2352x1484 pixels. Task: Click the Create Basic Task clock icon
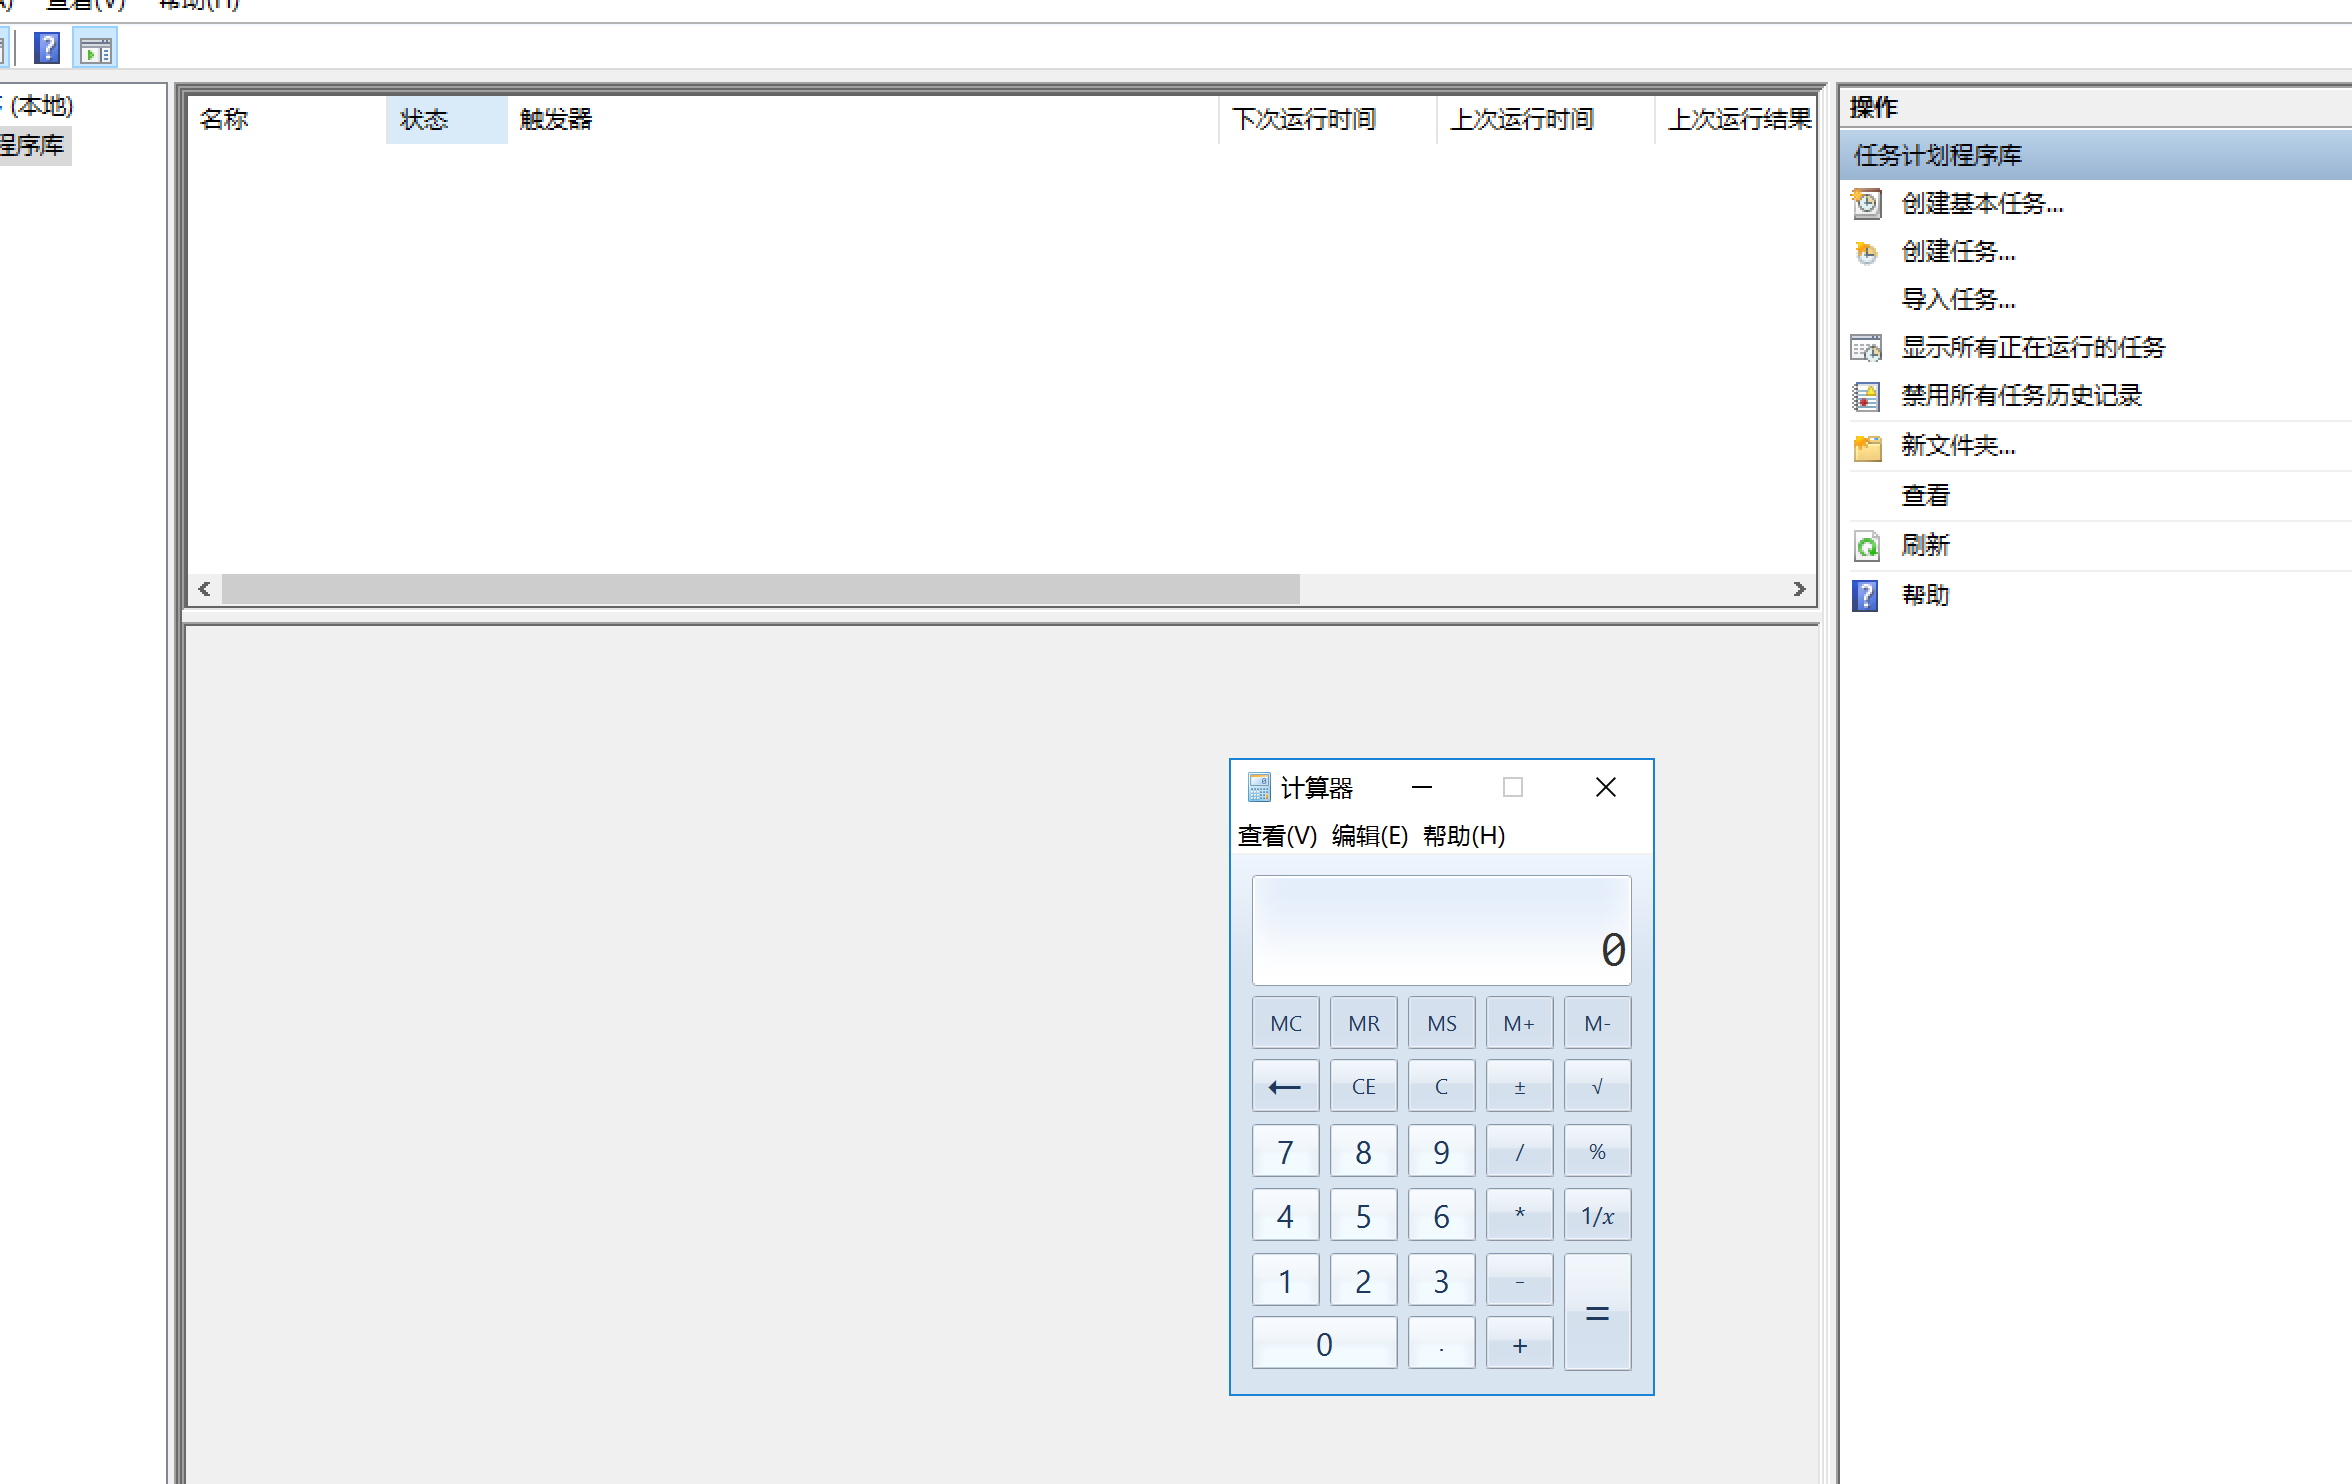(x=1866, y=204)
